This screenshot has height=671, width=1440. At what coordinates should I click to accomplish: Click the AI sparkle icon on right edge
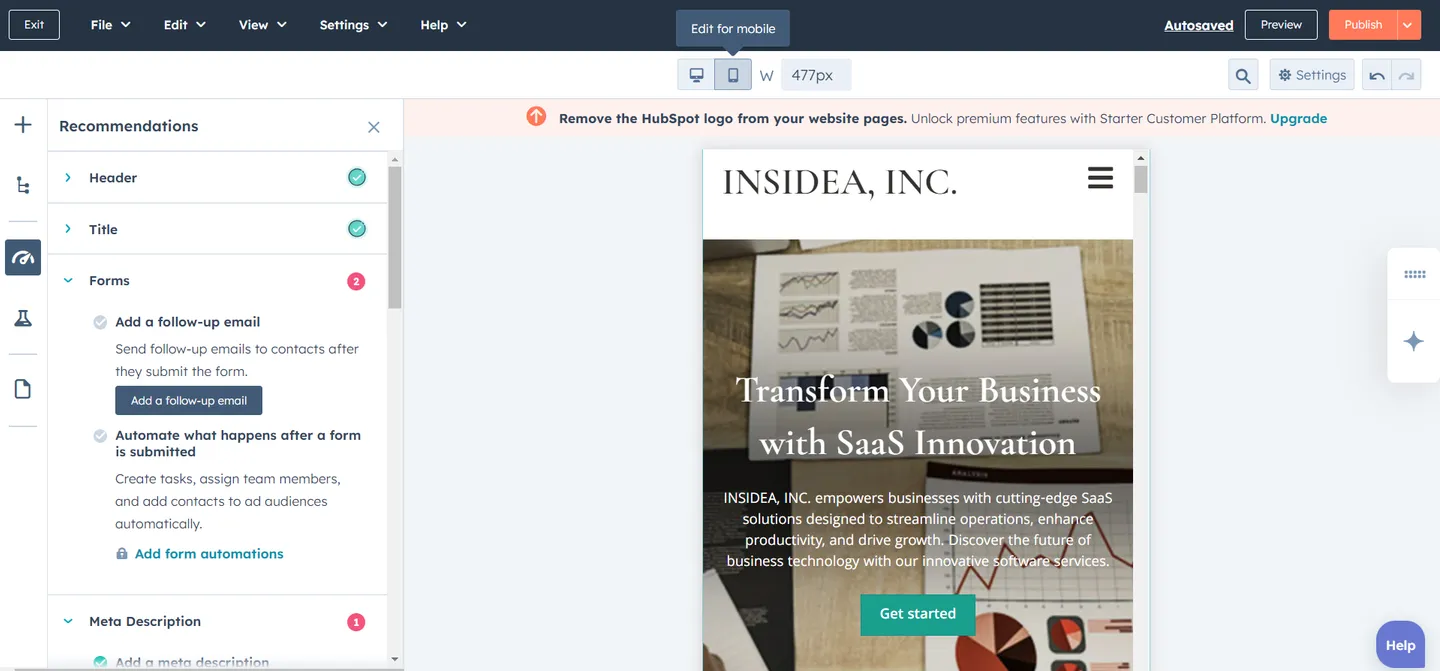pos(1414,341)
